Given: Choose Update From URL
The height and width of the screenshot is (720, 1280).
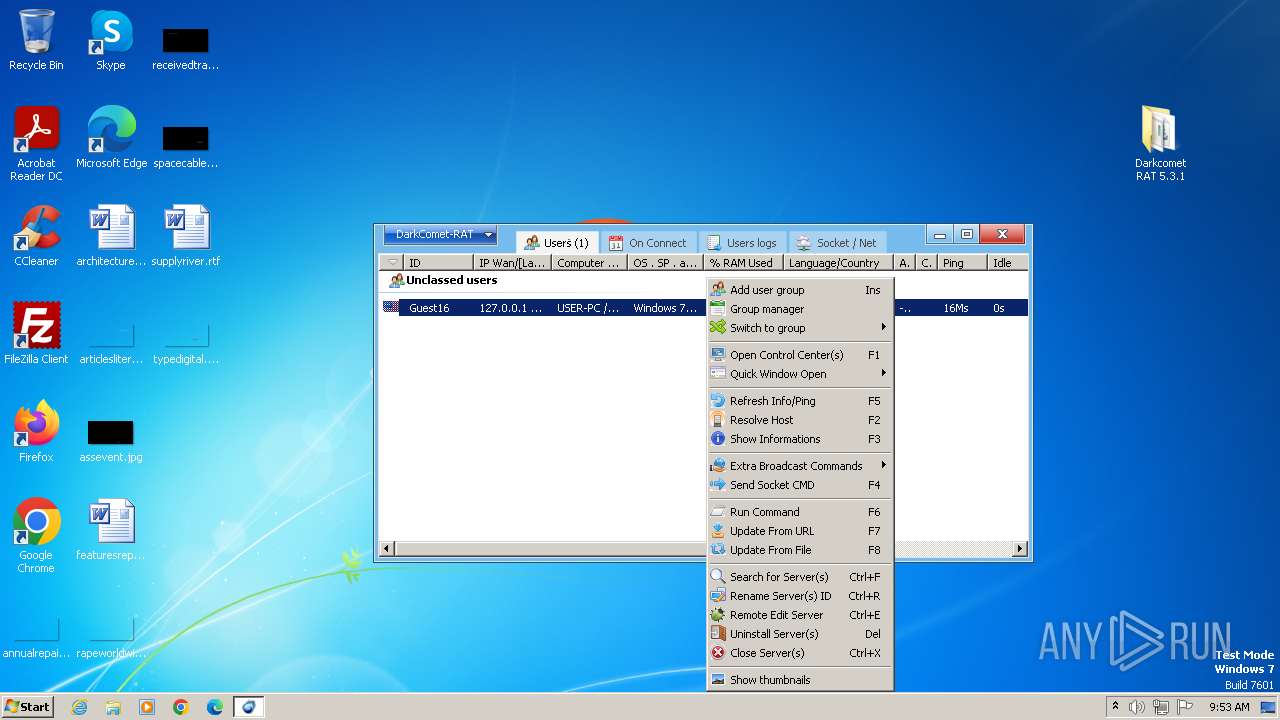Looking at the screenshot, I should click(799, 531).
